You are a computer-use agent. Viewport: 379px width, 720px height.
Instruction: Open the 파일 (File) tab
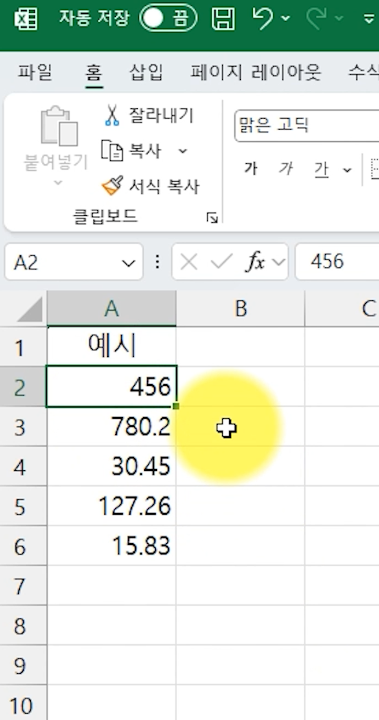35,72
